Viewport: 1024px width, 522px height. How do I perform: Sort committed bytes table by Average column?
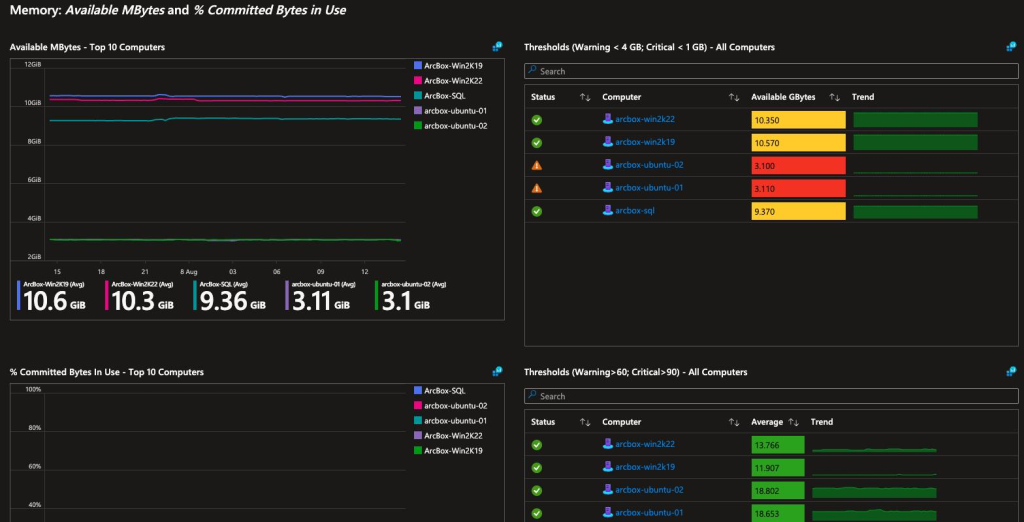click(x=793, y=422)
